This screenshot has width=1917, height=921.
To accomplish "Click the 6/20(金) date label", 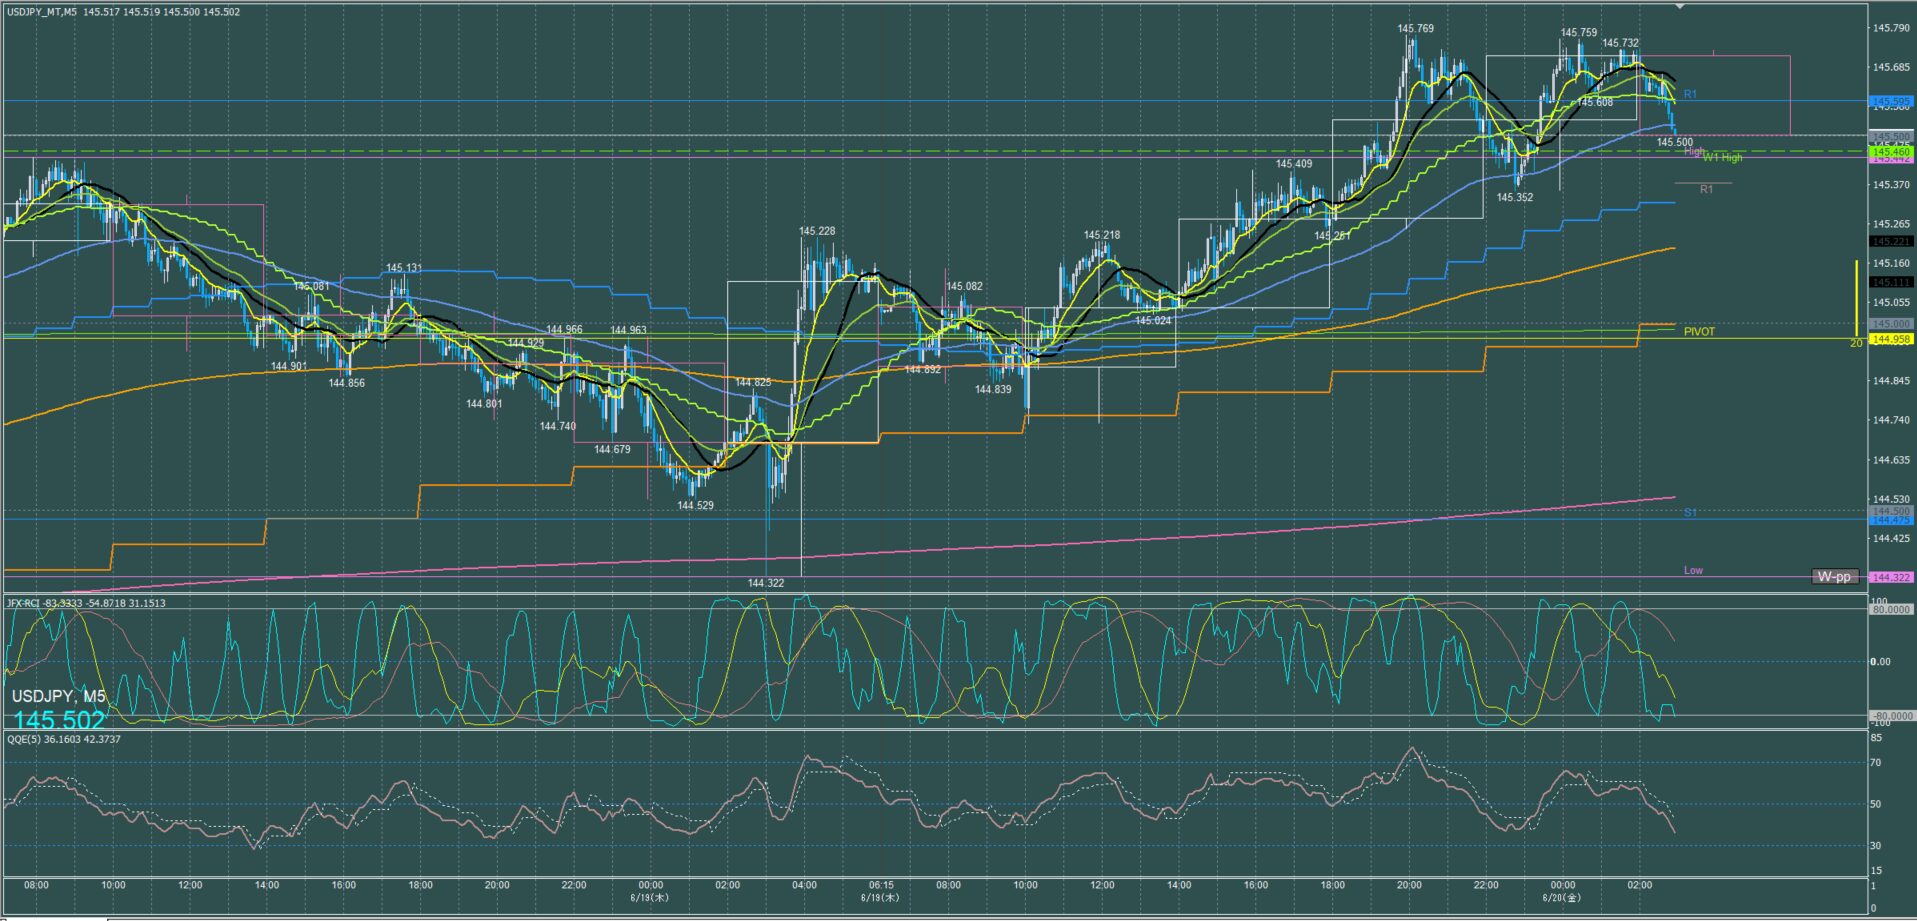I will pyautogui.click(x=1562, y=897).
